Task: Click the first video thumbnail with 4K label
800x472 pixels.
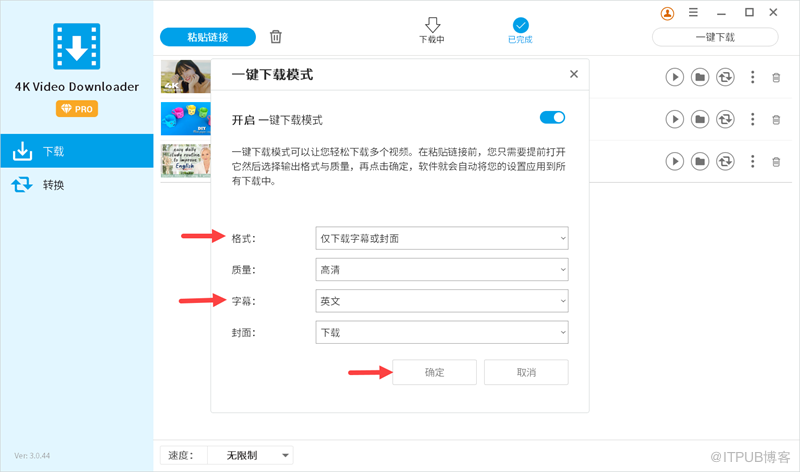Action: 186,77
